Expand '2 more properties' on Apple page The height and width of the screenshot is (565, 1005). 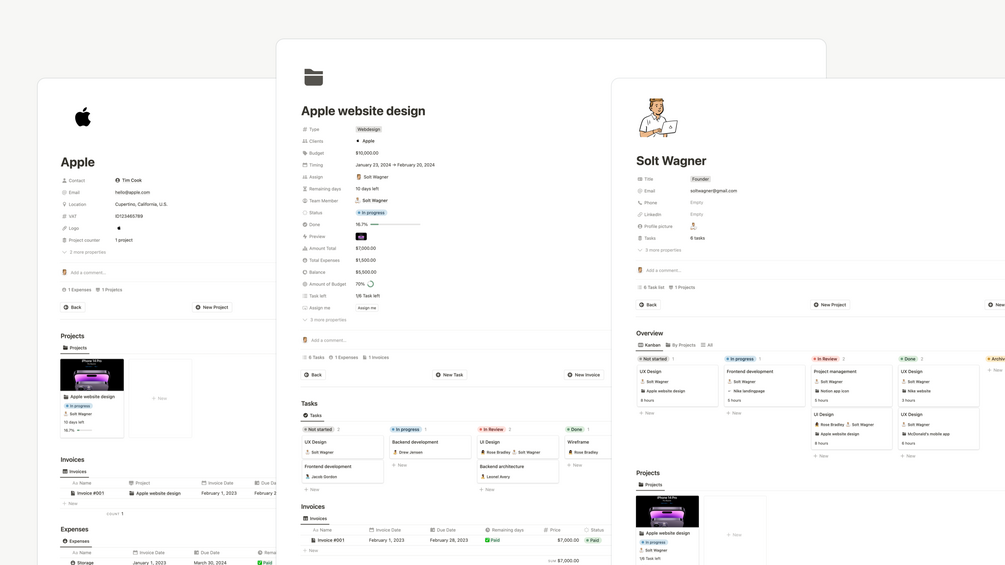coord(84,252)
